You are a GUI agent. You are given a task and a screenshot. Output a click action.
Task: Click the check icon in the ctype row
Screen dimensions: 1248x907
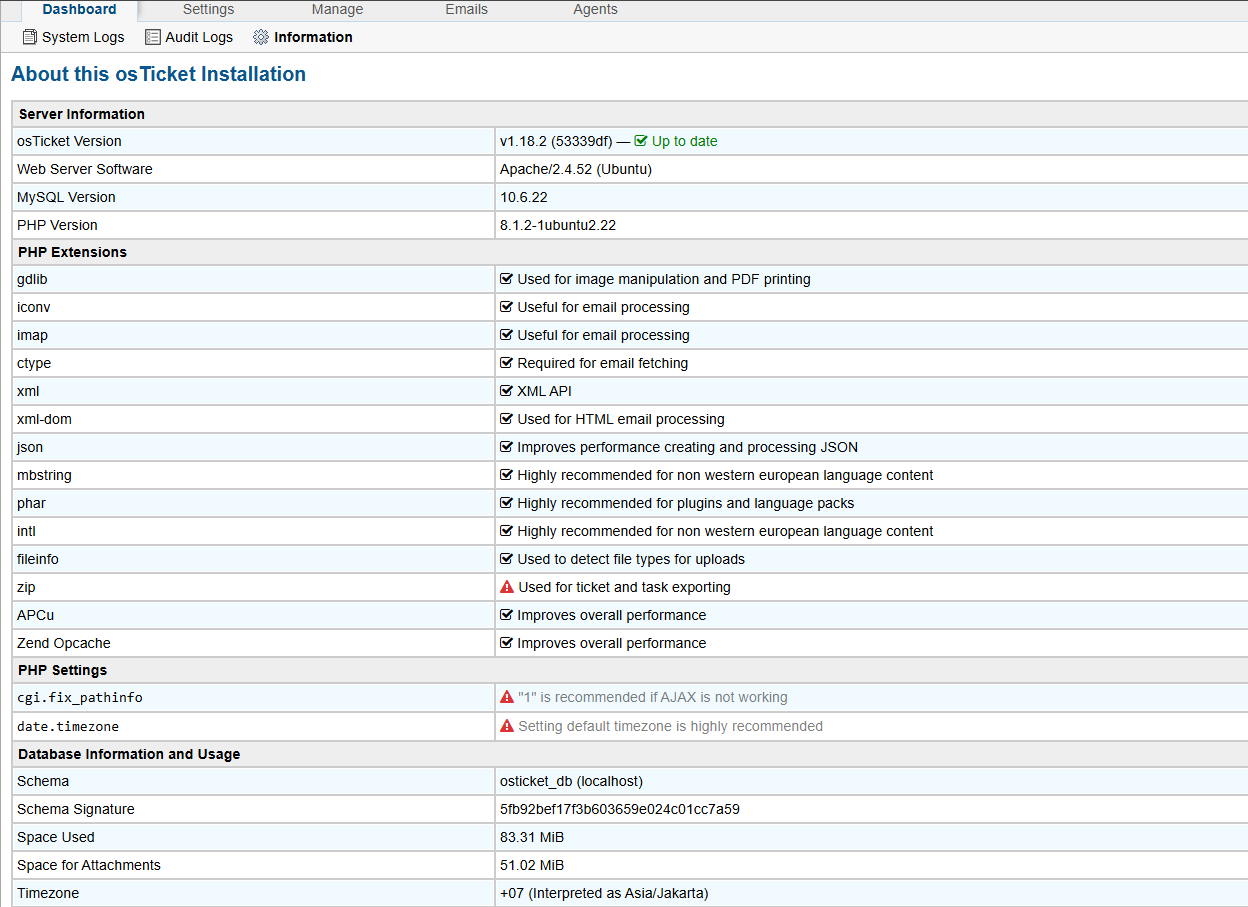506,363
